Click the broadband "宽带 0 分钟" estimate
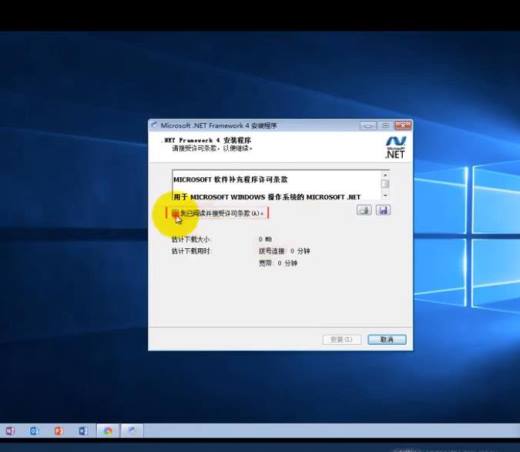The image size is (520, 452). [x=278, y=263]
